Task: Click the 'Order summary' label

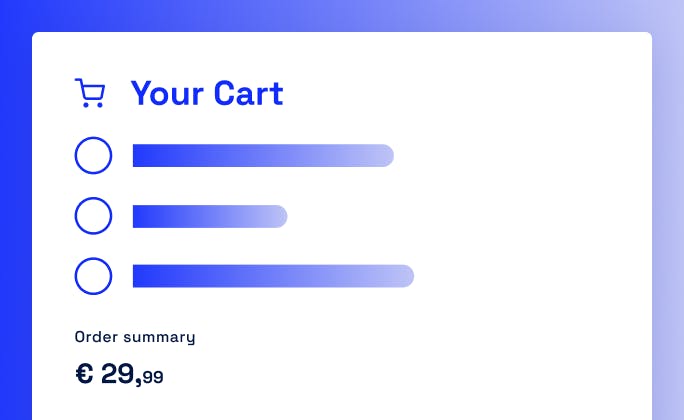Action: pos(135,337)
